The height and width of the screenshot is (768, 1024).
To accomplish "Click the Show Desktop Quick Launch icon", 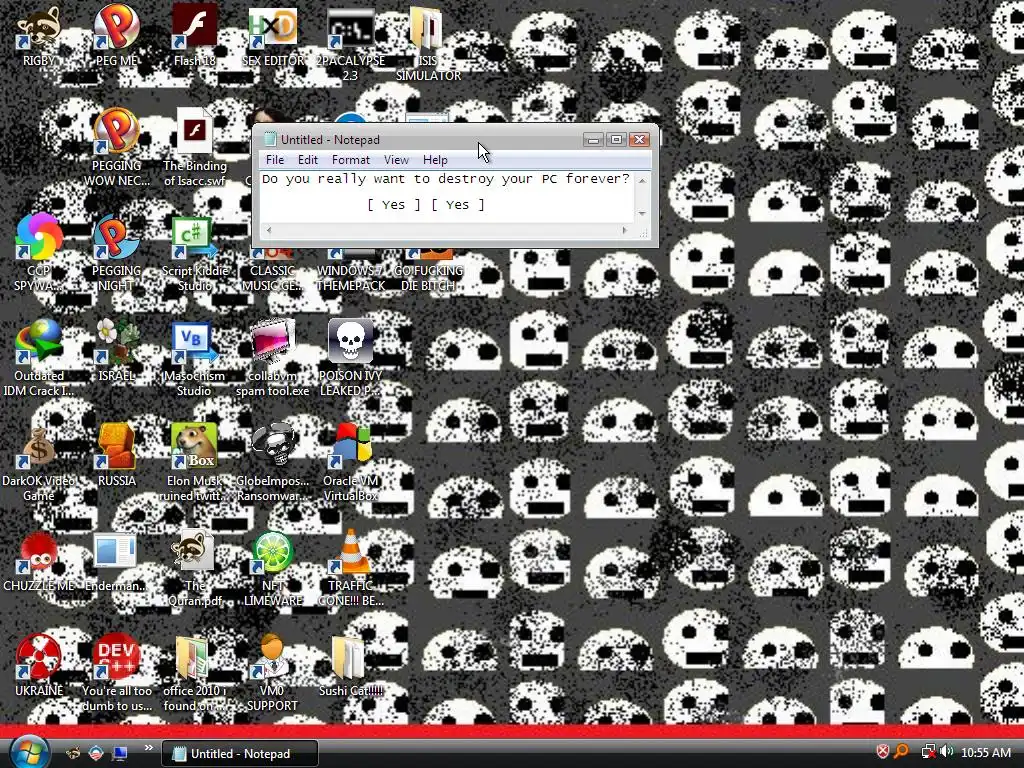I will pos(120,754).
